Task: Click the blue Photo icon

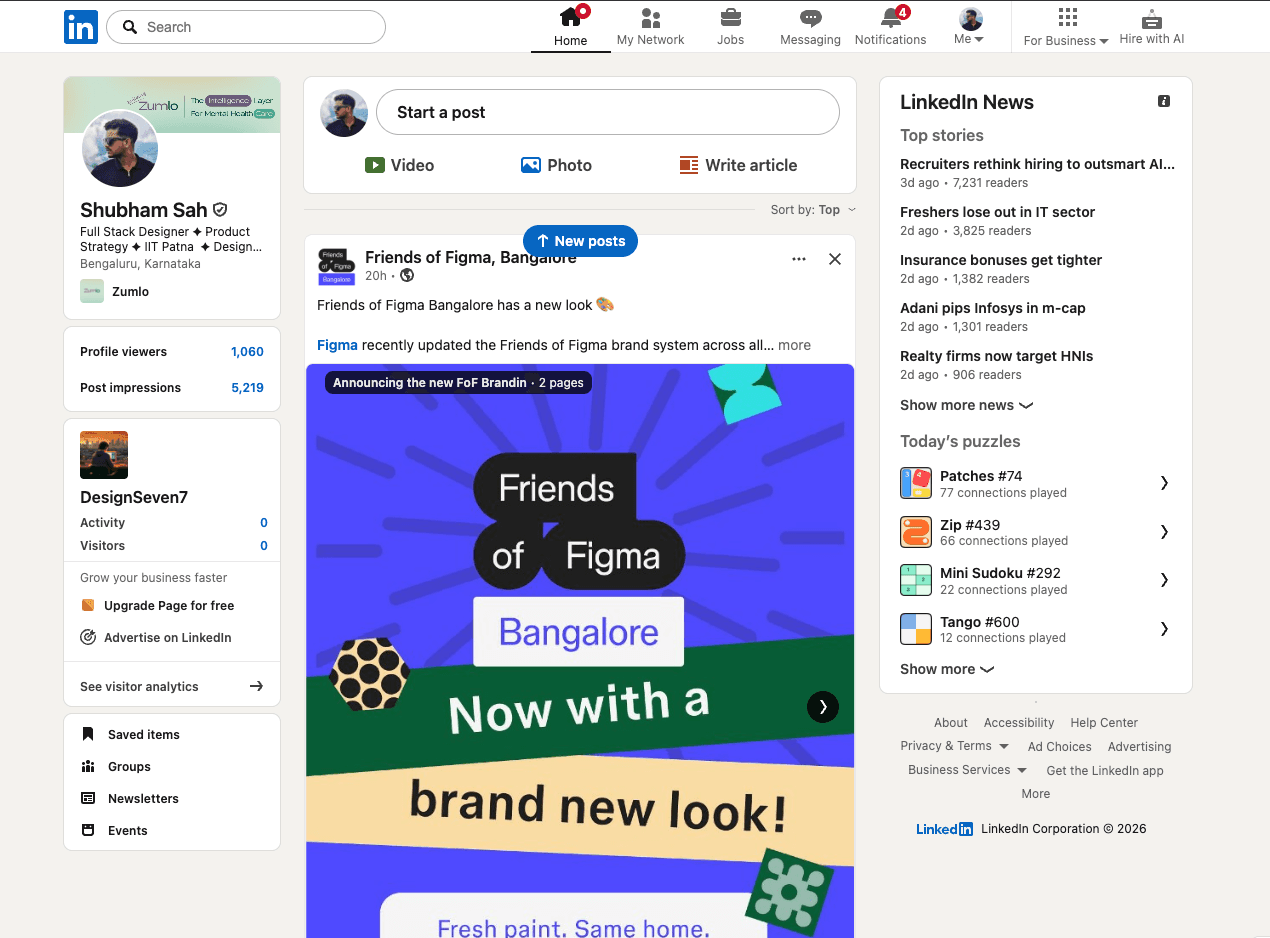Action: coord(531,165)
